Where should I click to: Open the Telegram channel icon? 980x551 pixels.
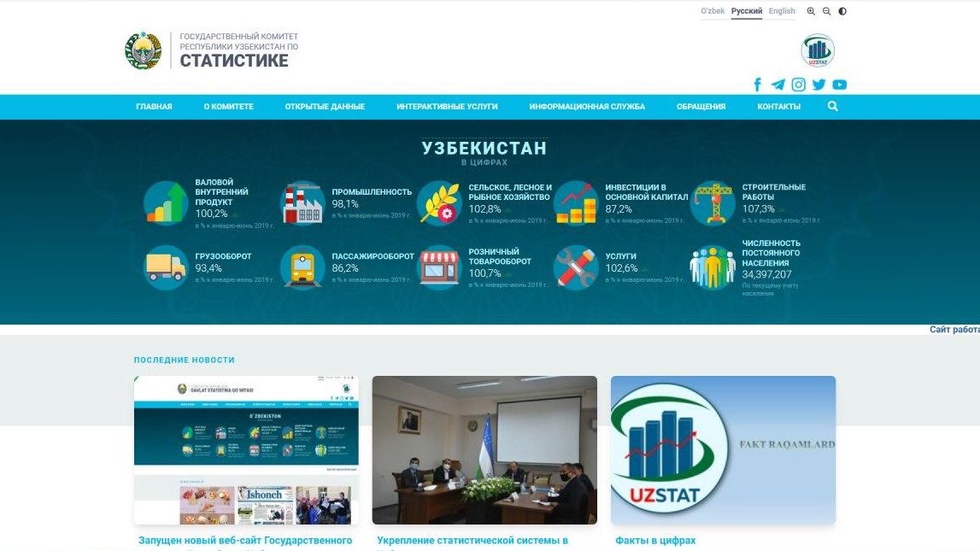click(x=778, y=85)
